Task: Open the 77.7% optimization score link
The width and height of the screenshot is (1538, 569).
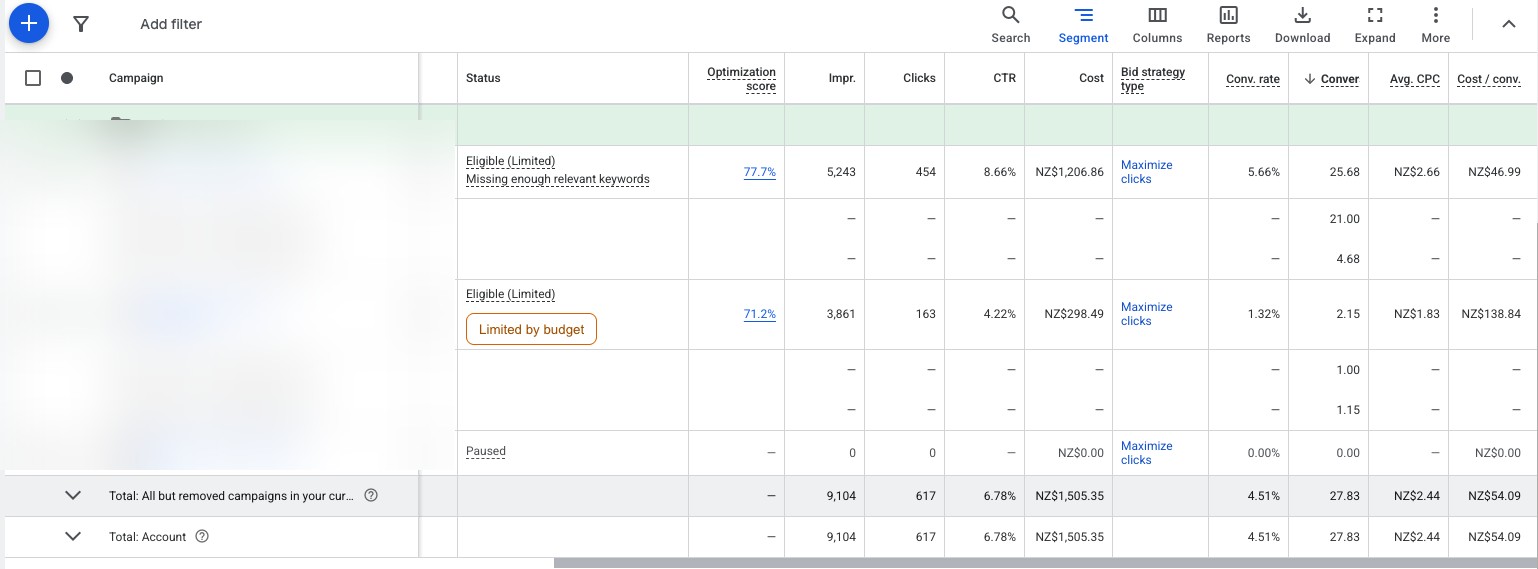Action: pos(760,172)
